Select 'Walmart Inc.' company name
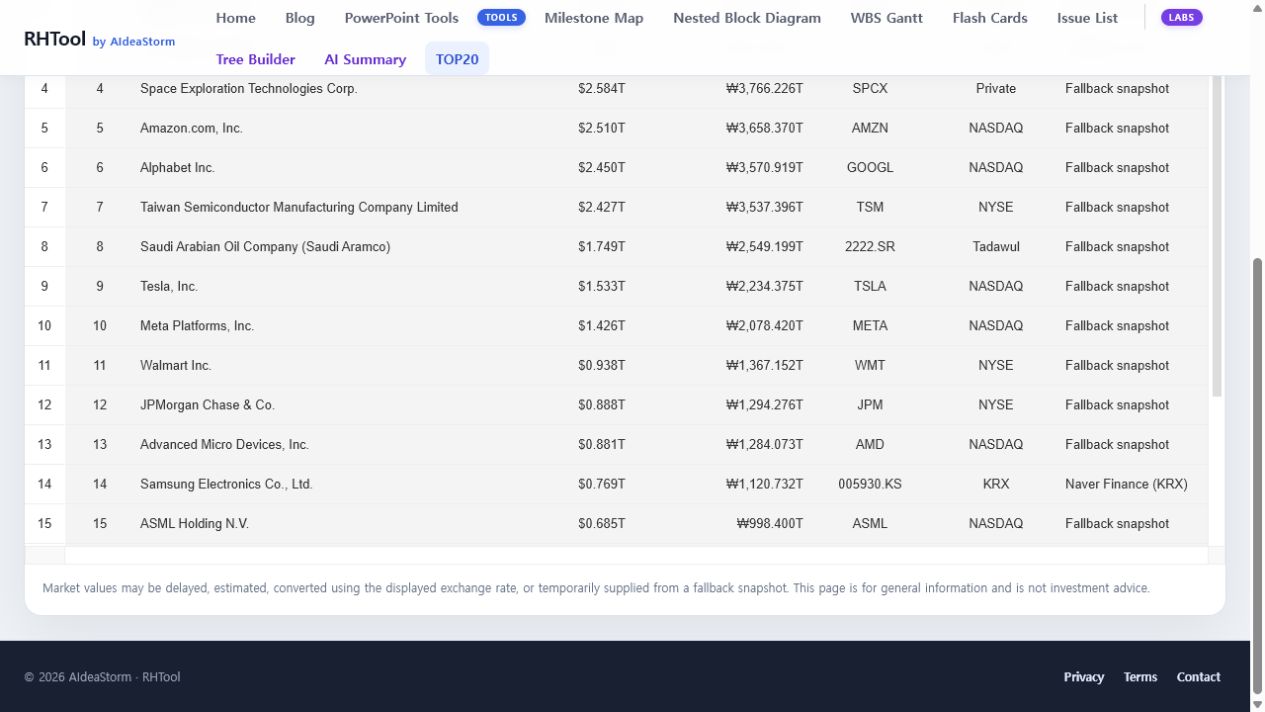1265x712 pixels. (176, 365)
